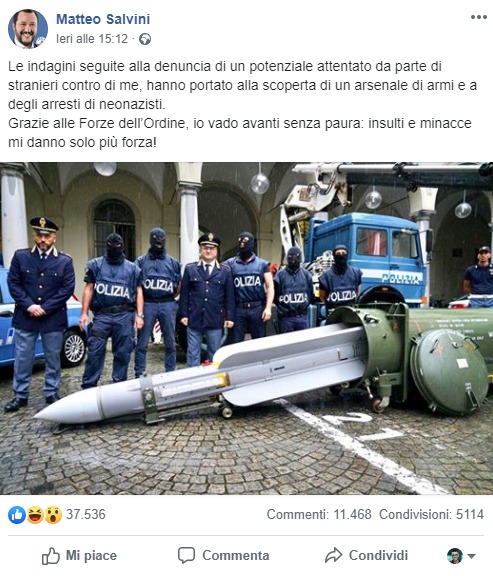Open the three-dot post options menu
493x576 pixels.
point(479,17)
